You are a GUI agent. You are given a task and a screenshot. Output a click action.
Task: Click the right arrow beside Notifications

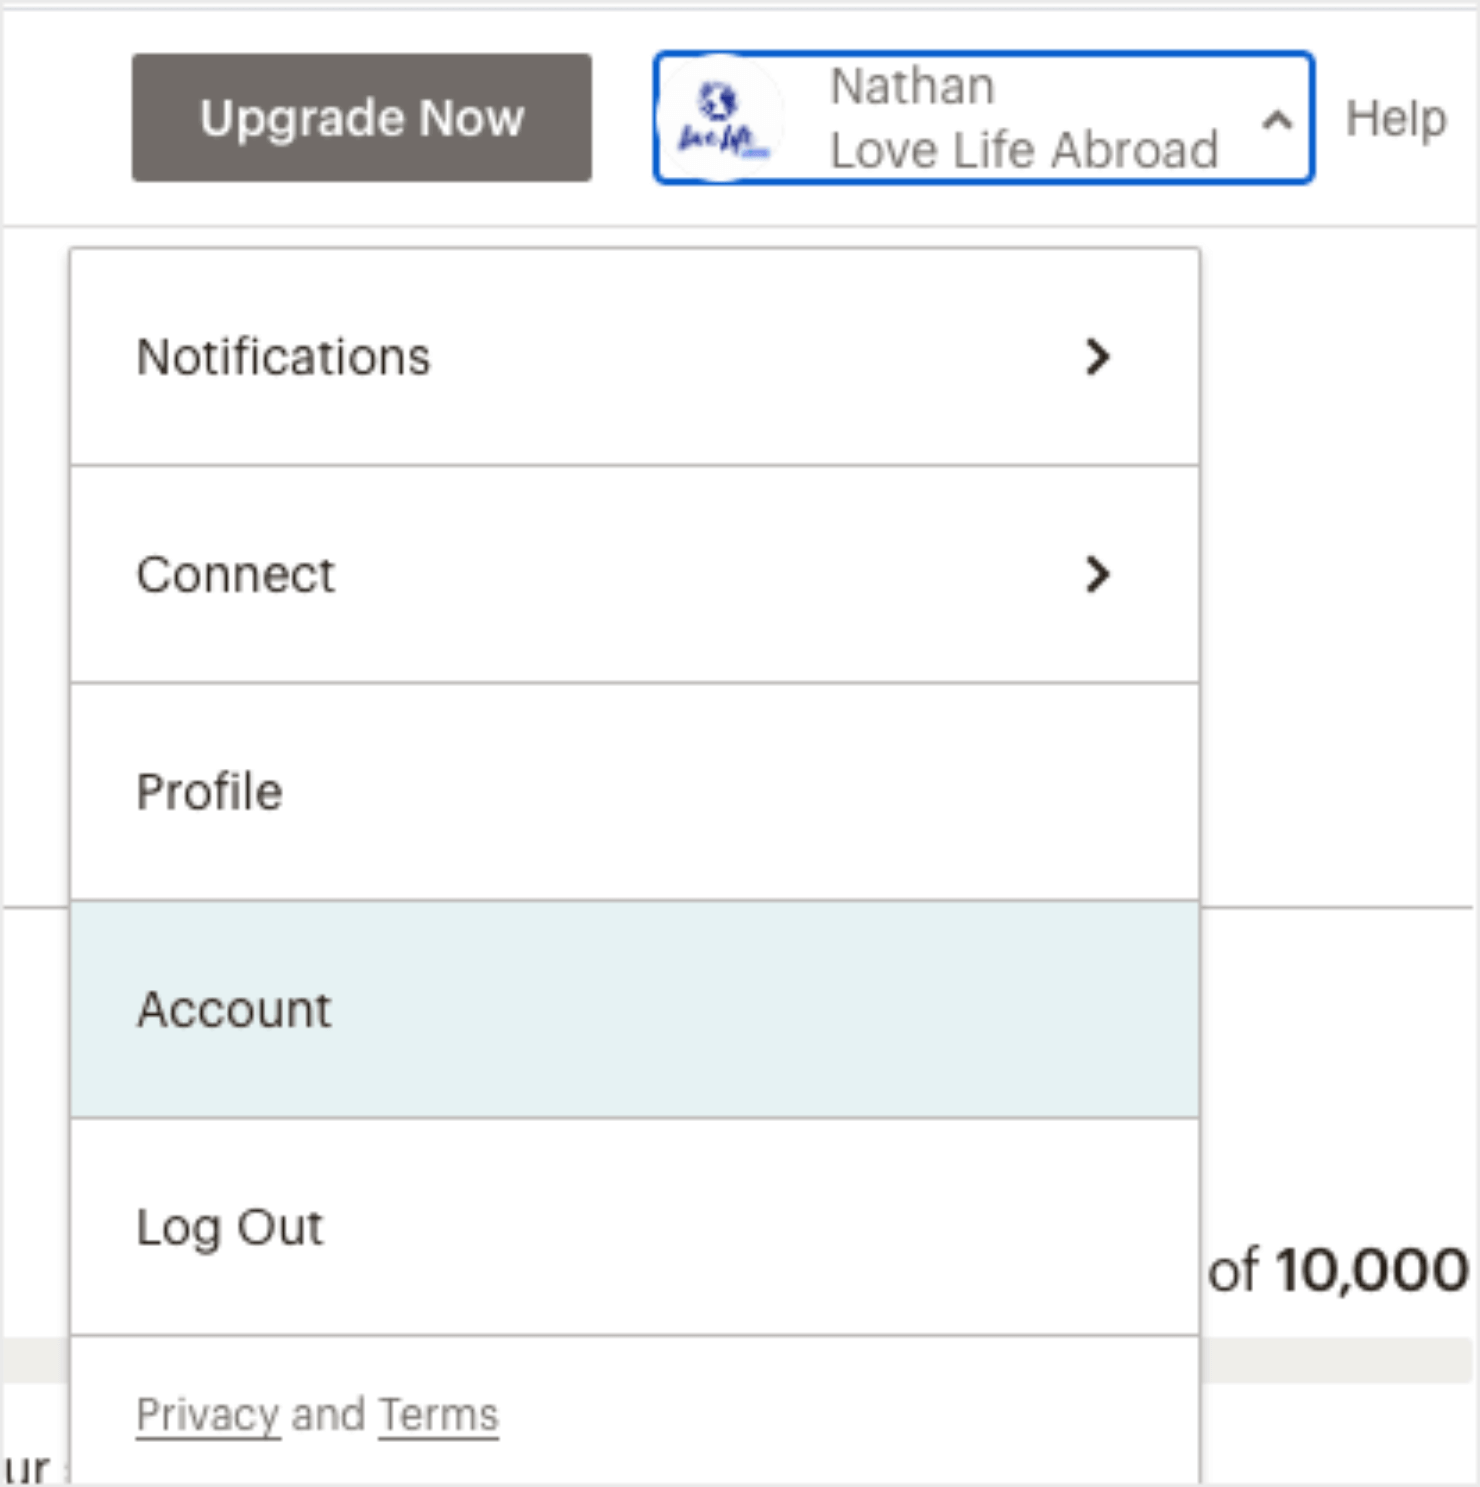click(1099, 358)
